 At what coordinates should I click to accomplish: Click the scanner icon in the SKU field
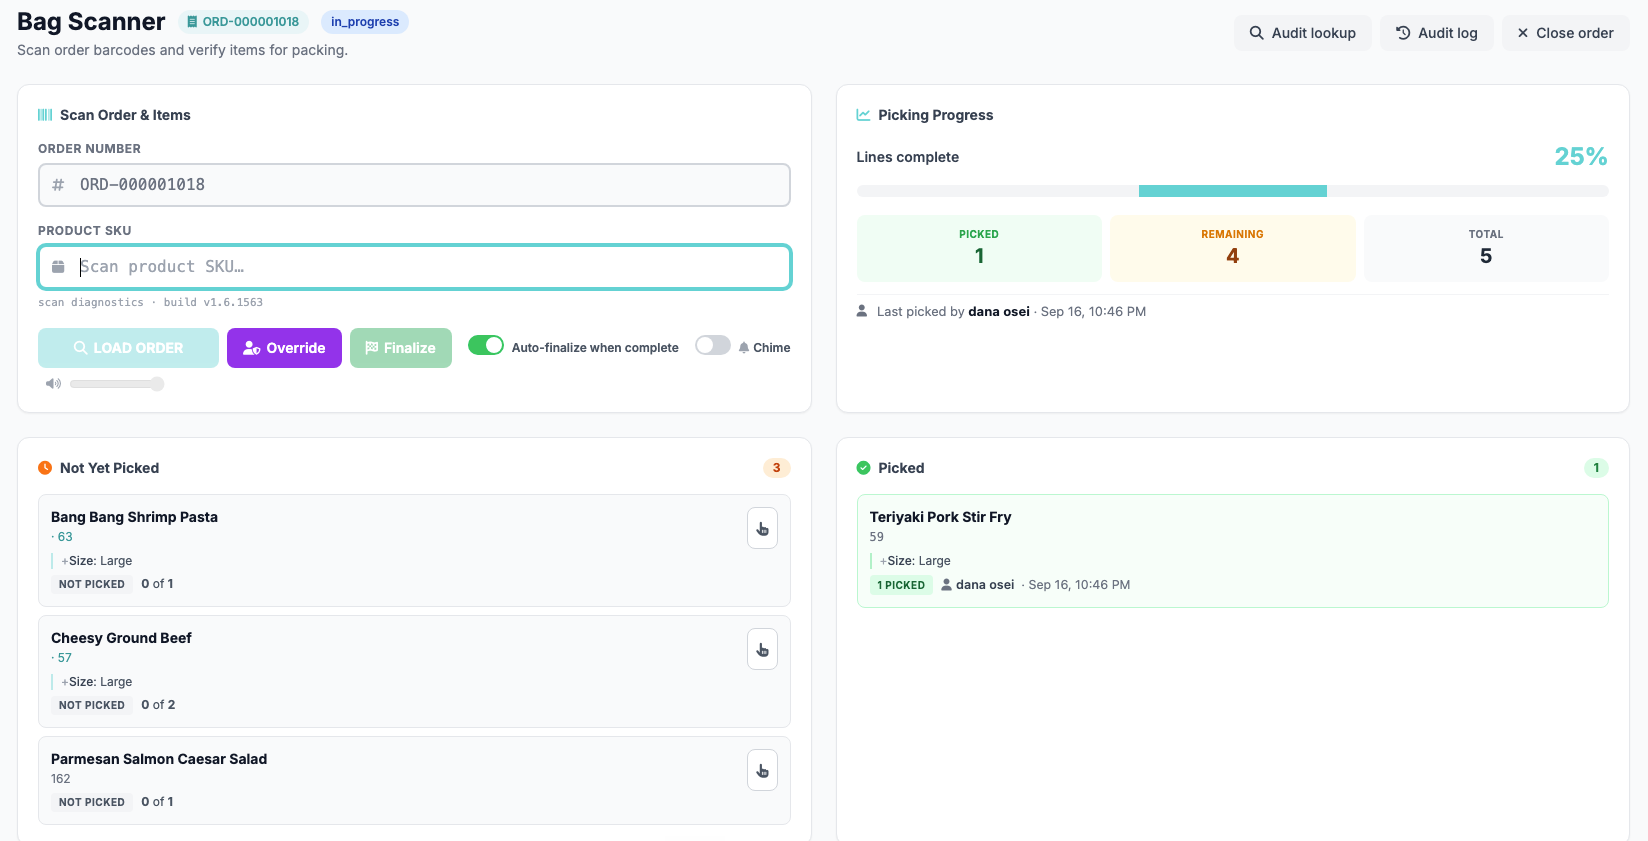click(x=58, y=267)
